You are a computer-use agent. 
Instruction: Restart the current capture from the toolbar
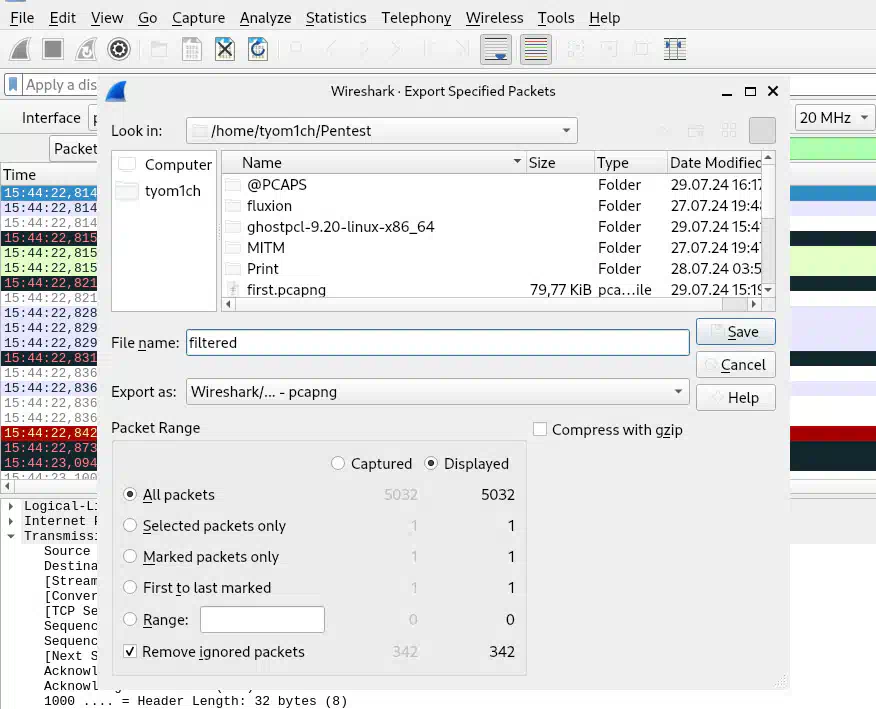point(86,49)
